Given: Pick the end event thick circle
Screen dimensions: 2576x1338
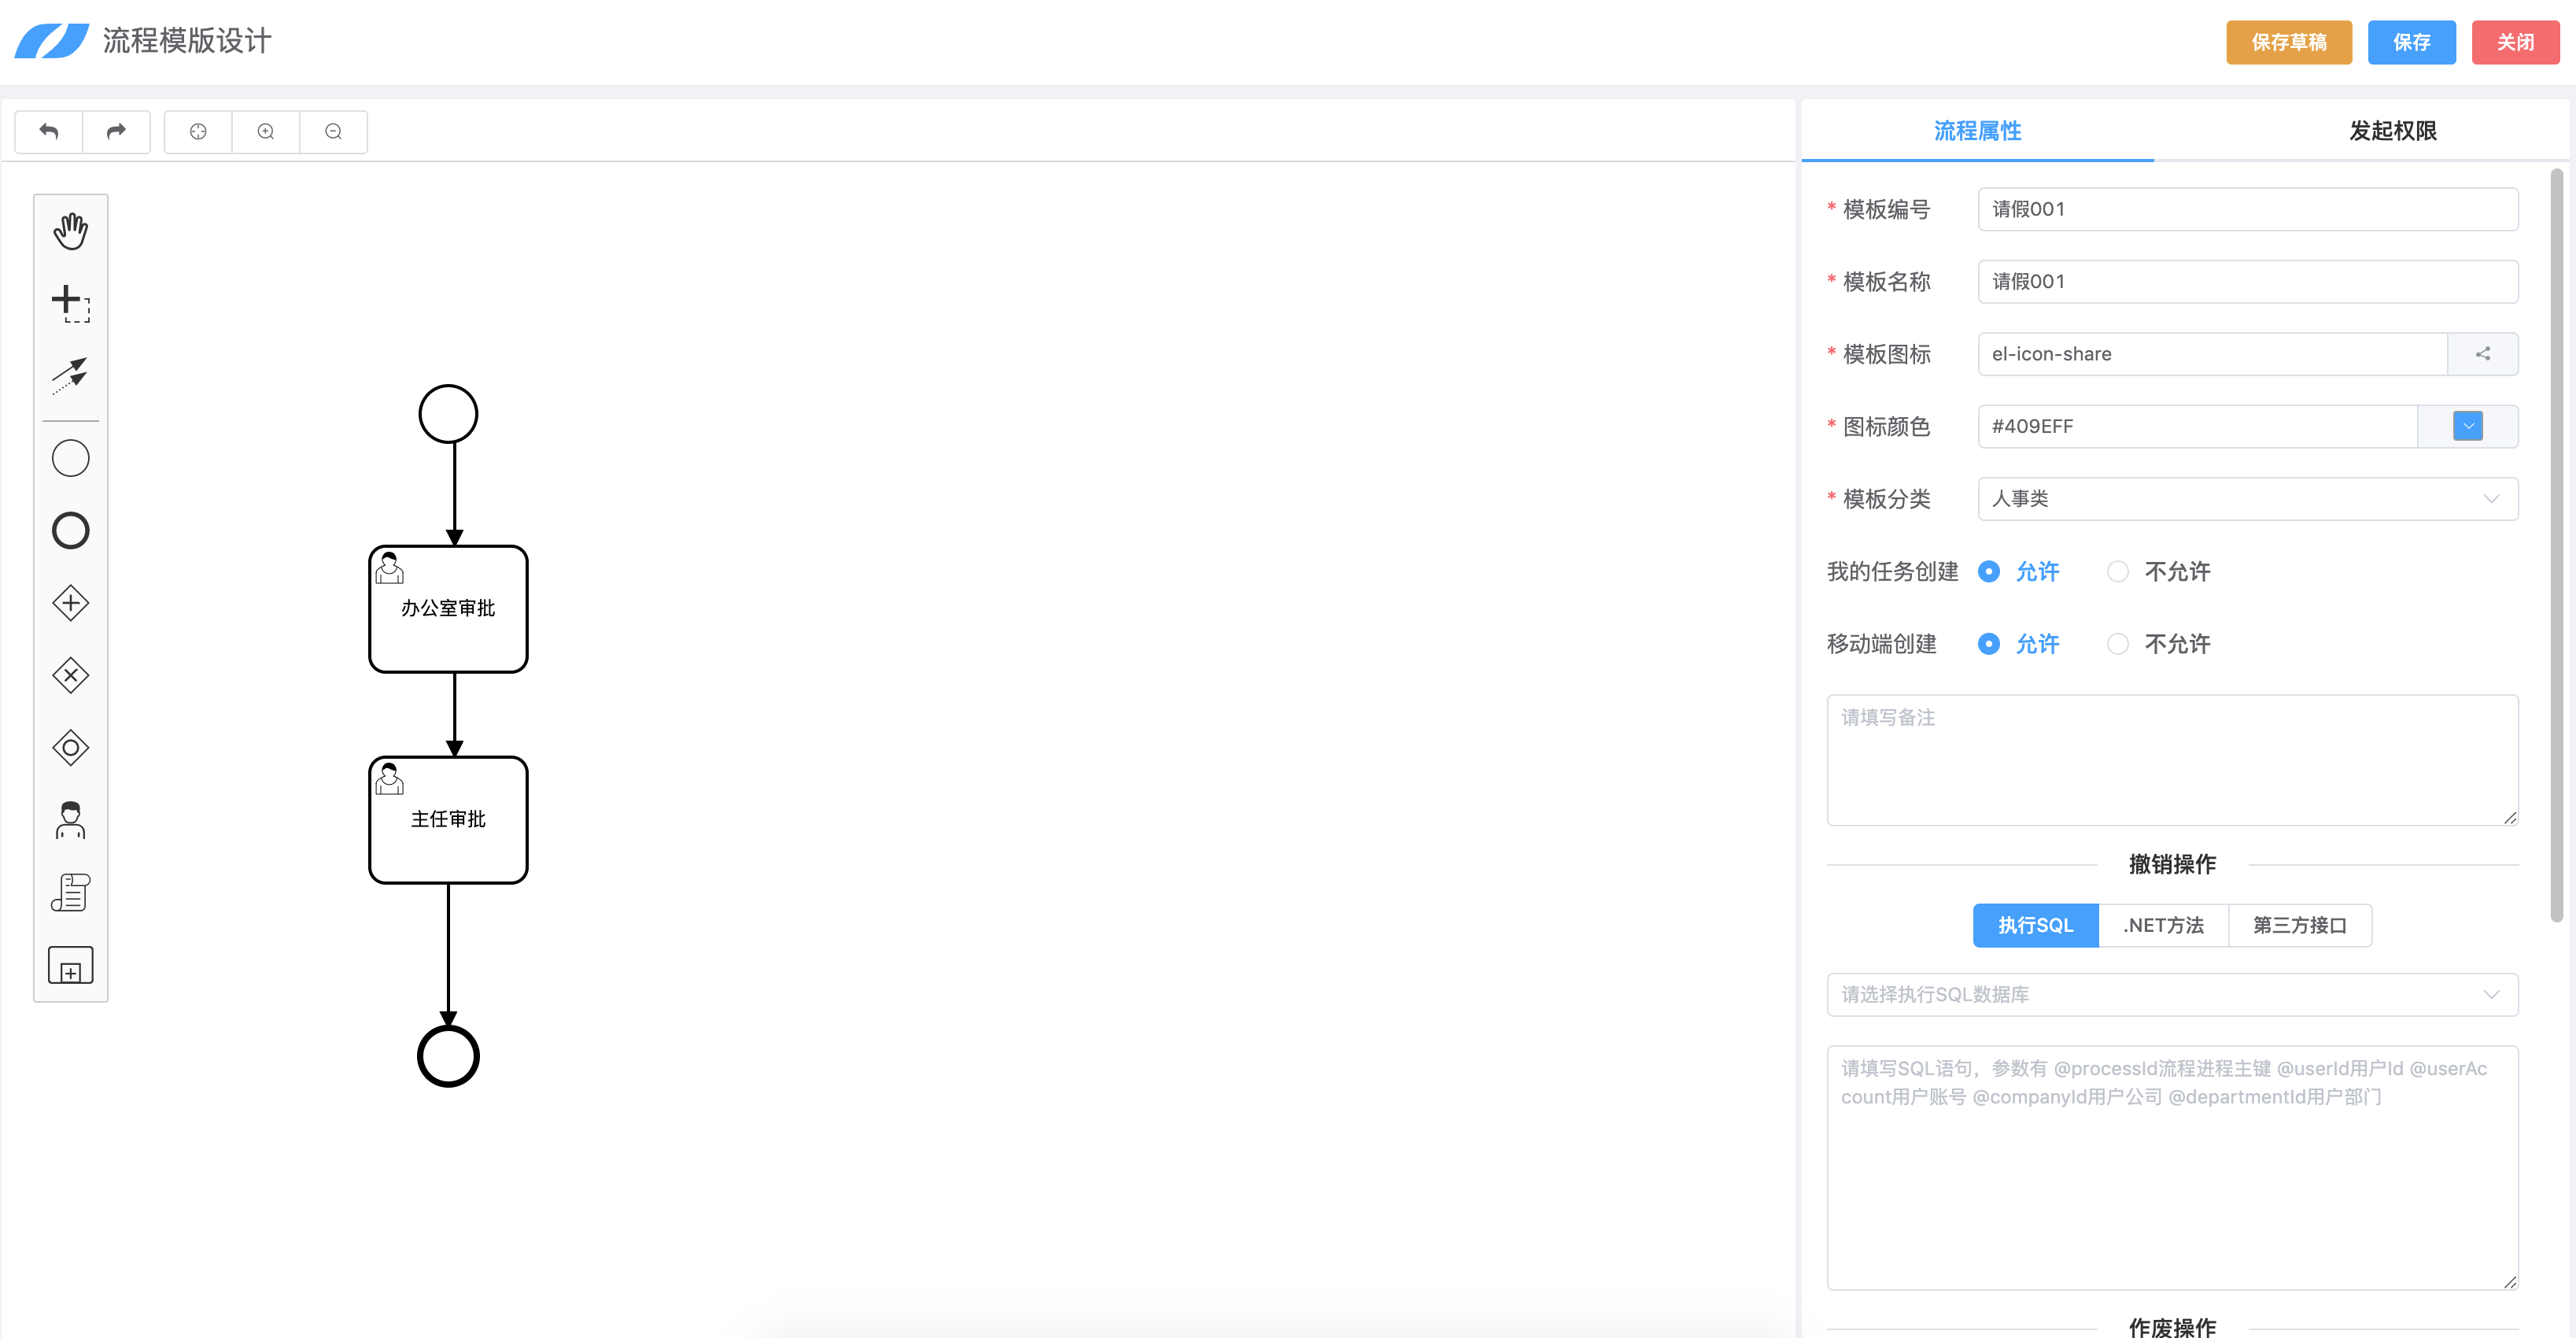Looking at the screenshot, I should coord(71,530).
